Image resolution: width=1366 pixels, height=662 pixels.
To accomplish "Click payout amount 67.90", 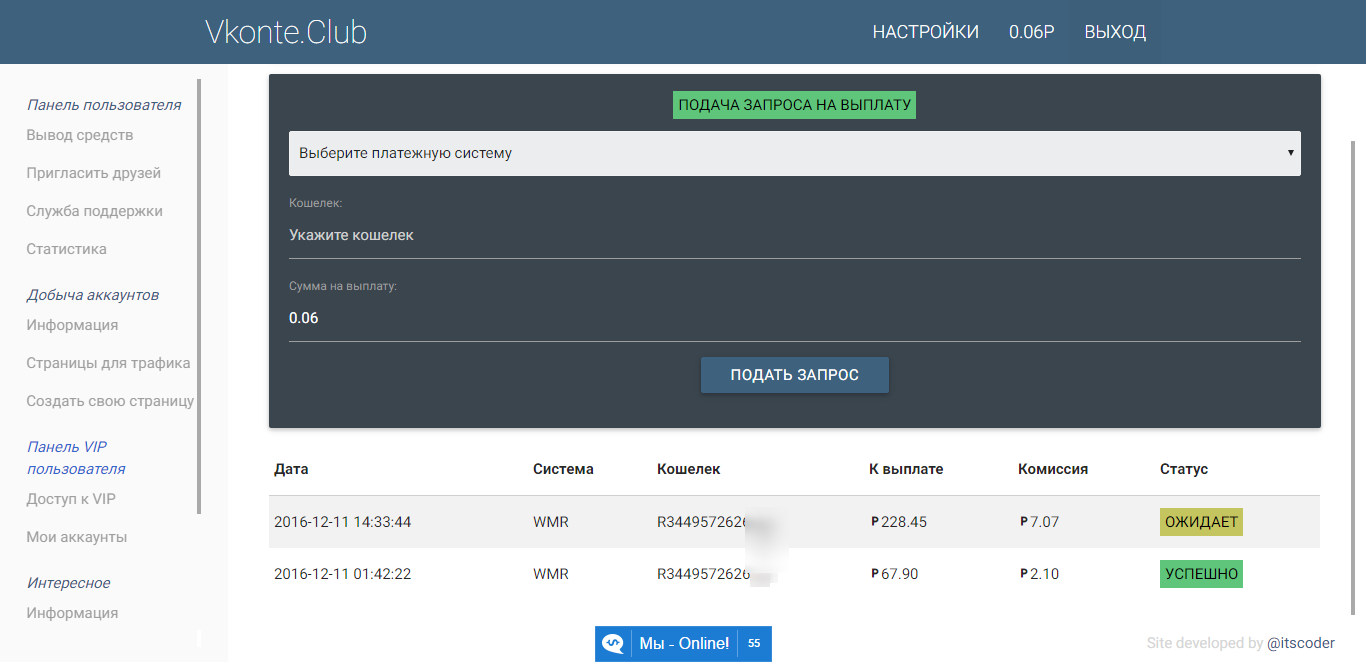I will [894, 574].
